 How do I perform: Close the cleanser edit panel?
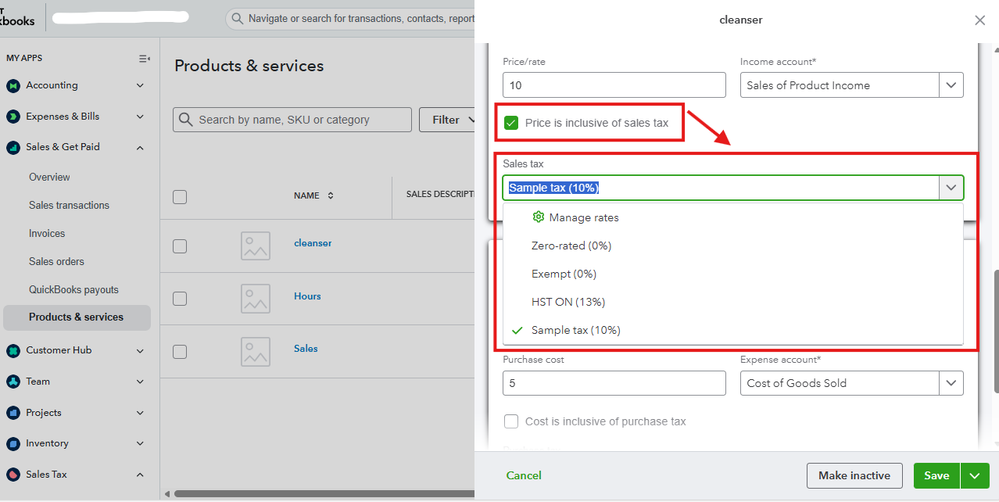(980, 20)
